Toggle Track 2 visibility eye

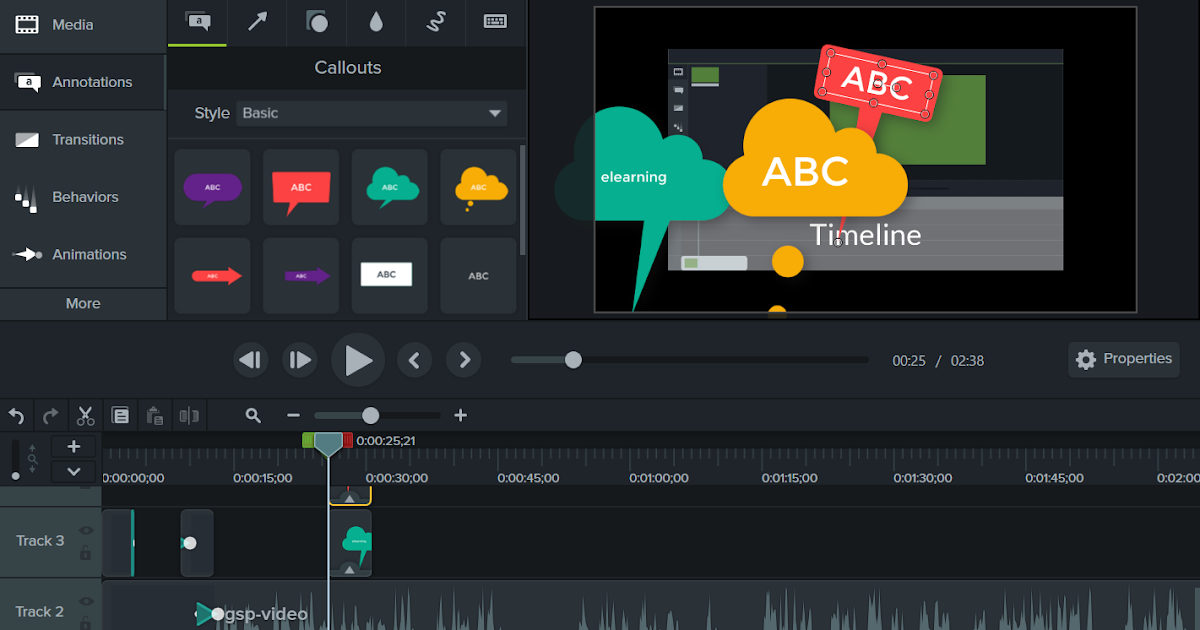click(86, 602)
